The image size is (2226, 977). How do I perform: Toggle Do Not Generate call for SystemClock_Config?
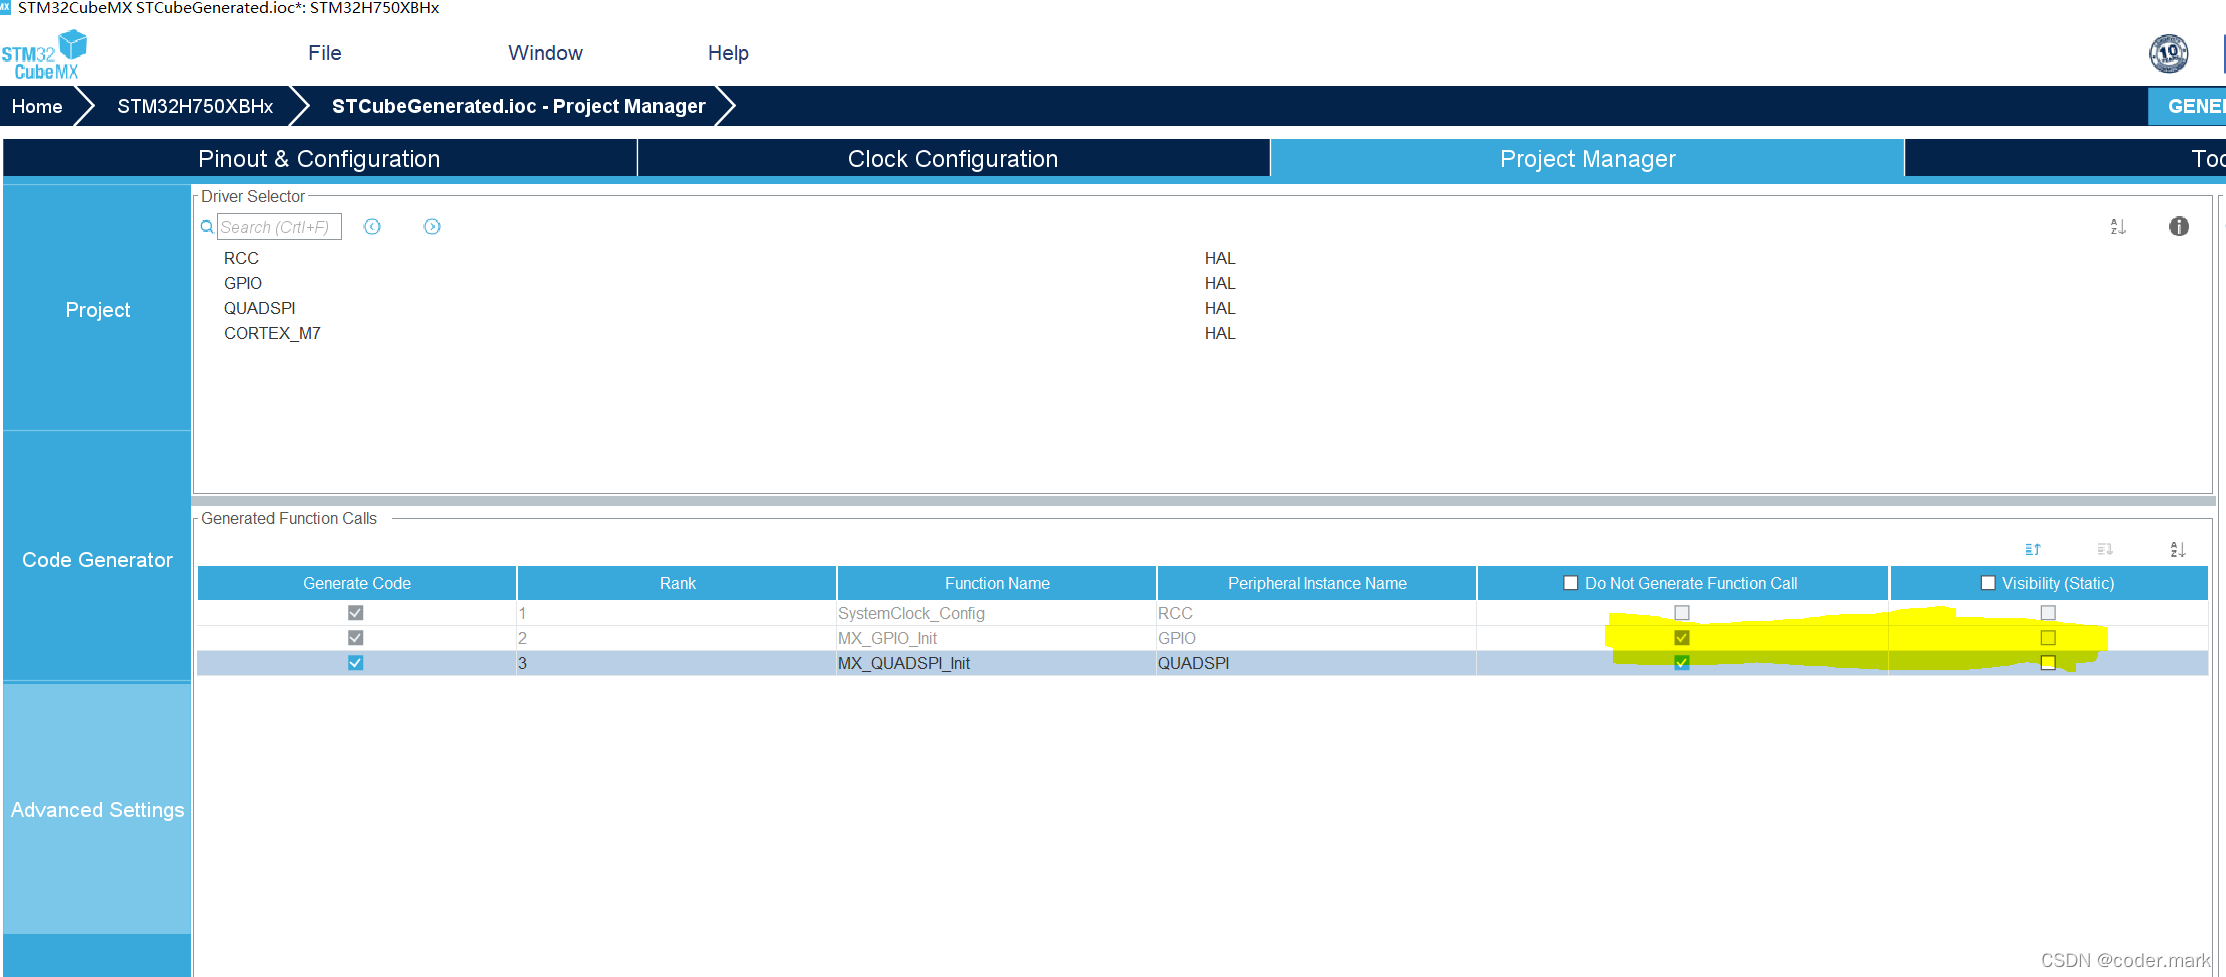pos(1682,613)
